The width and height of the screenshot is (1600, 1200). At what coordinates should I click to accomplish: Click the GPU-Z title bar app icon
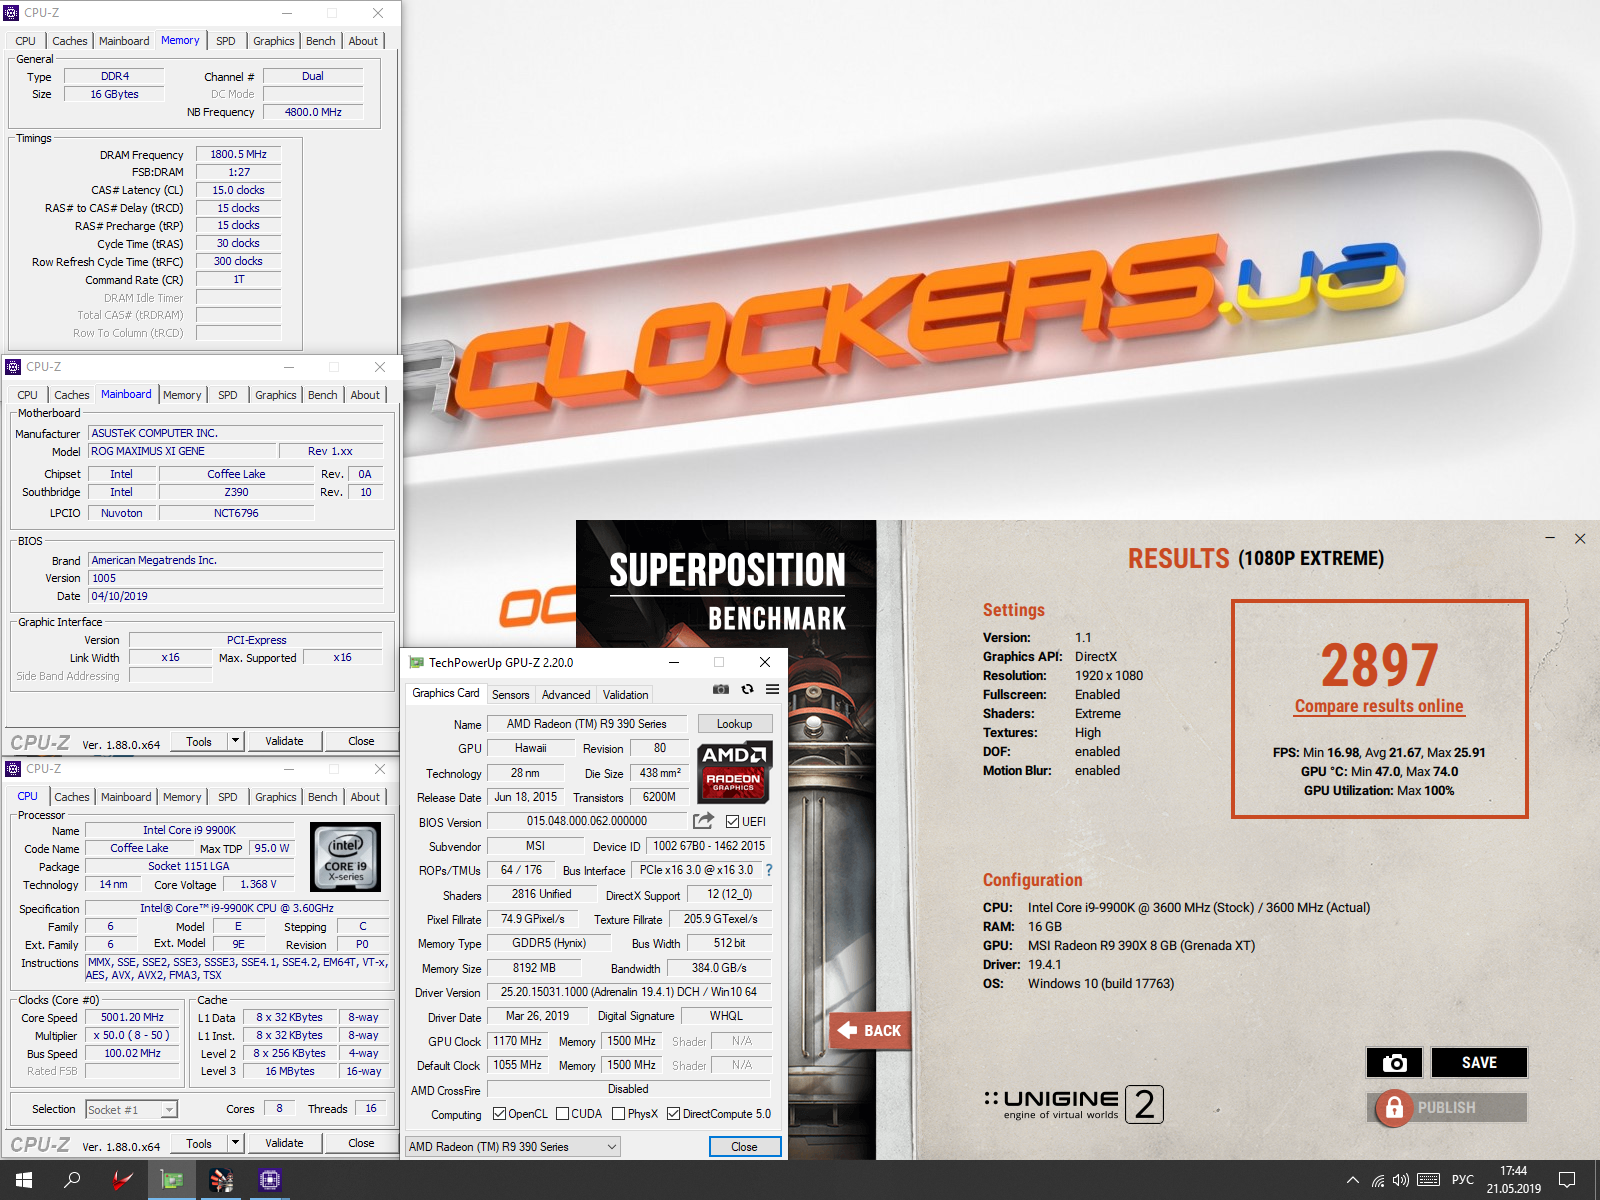point(416,662)
